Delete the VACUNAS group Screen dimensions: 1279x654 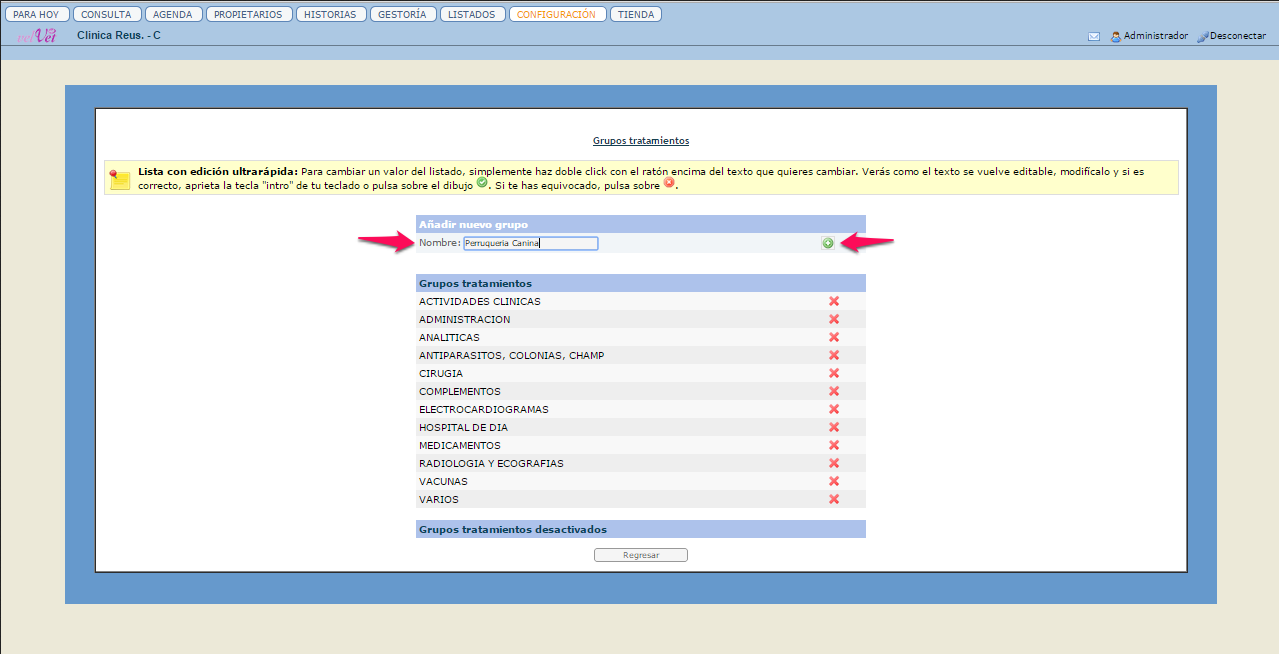pyautogui.click(x=834, y=481)
